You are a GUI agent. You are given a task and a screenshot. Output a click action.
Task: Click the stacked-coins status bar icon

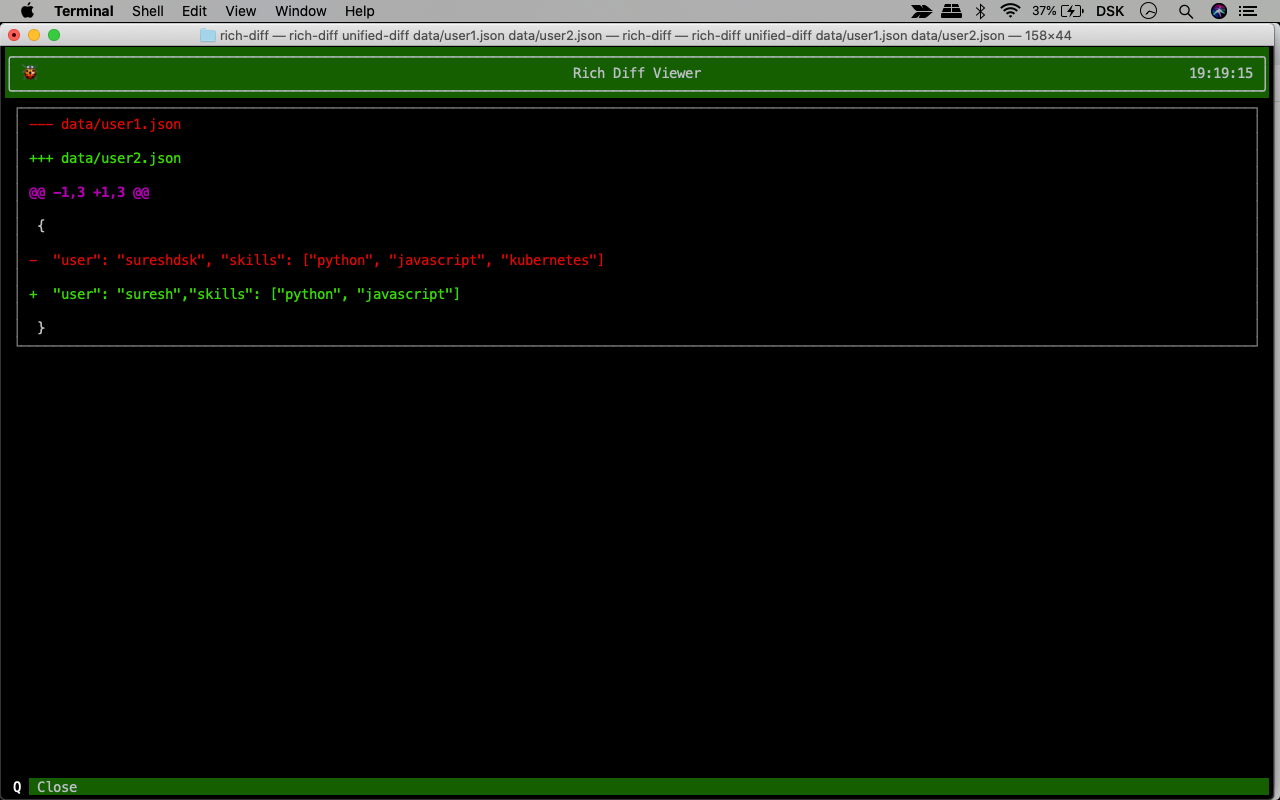(x=950, y=11)
